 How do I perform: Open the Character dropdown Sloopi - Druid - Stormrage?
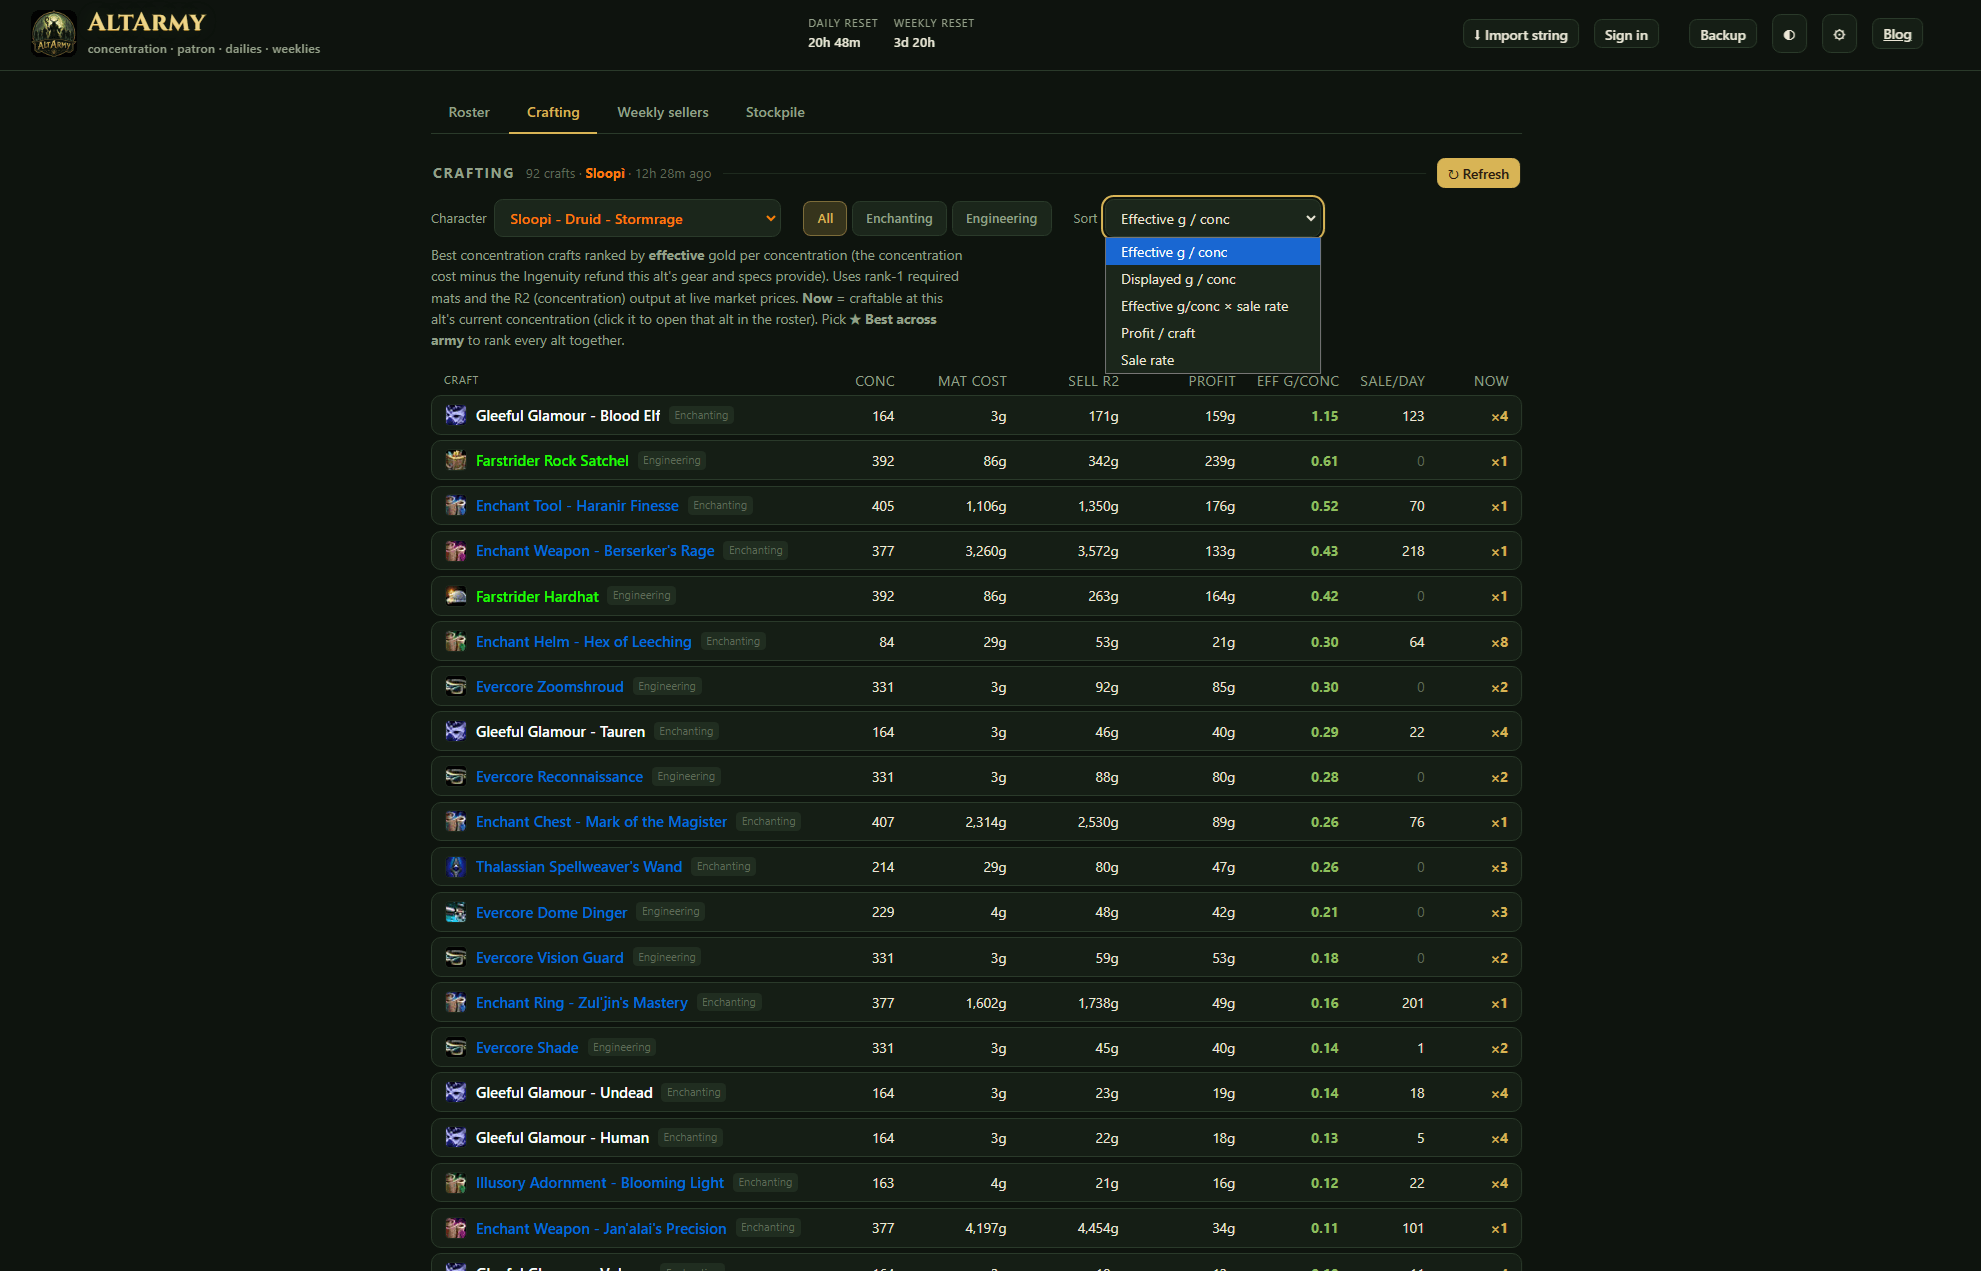(637, 218)
